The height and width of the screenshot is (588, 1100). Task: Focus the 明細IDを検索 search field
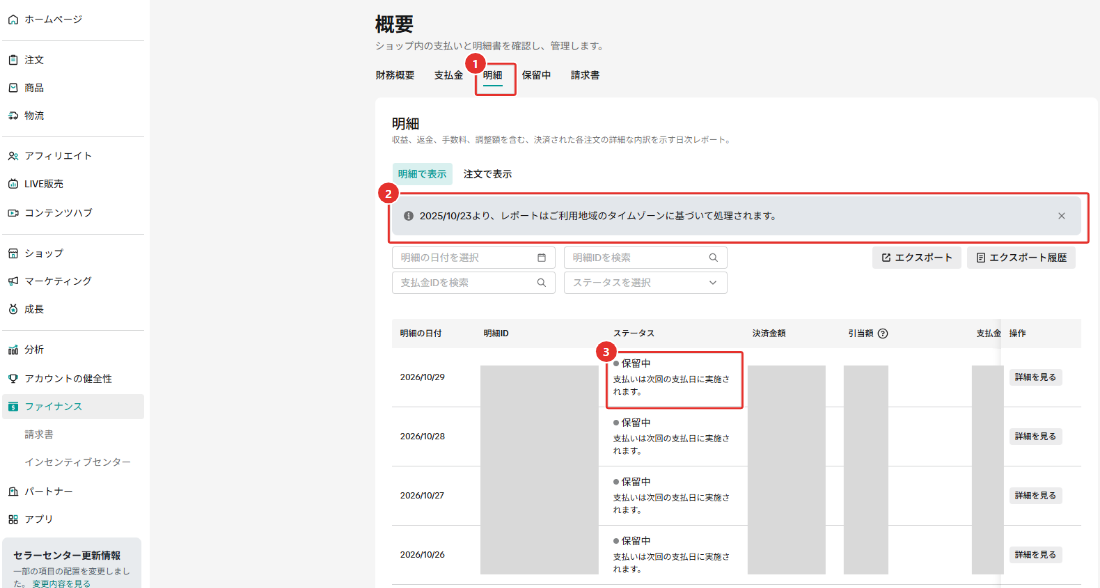click(645, 258)
